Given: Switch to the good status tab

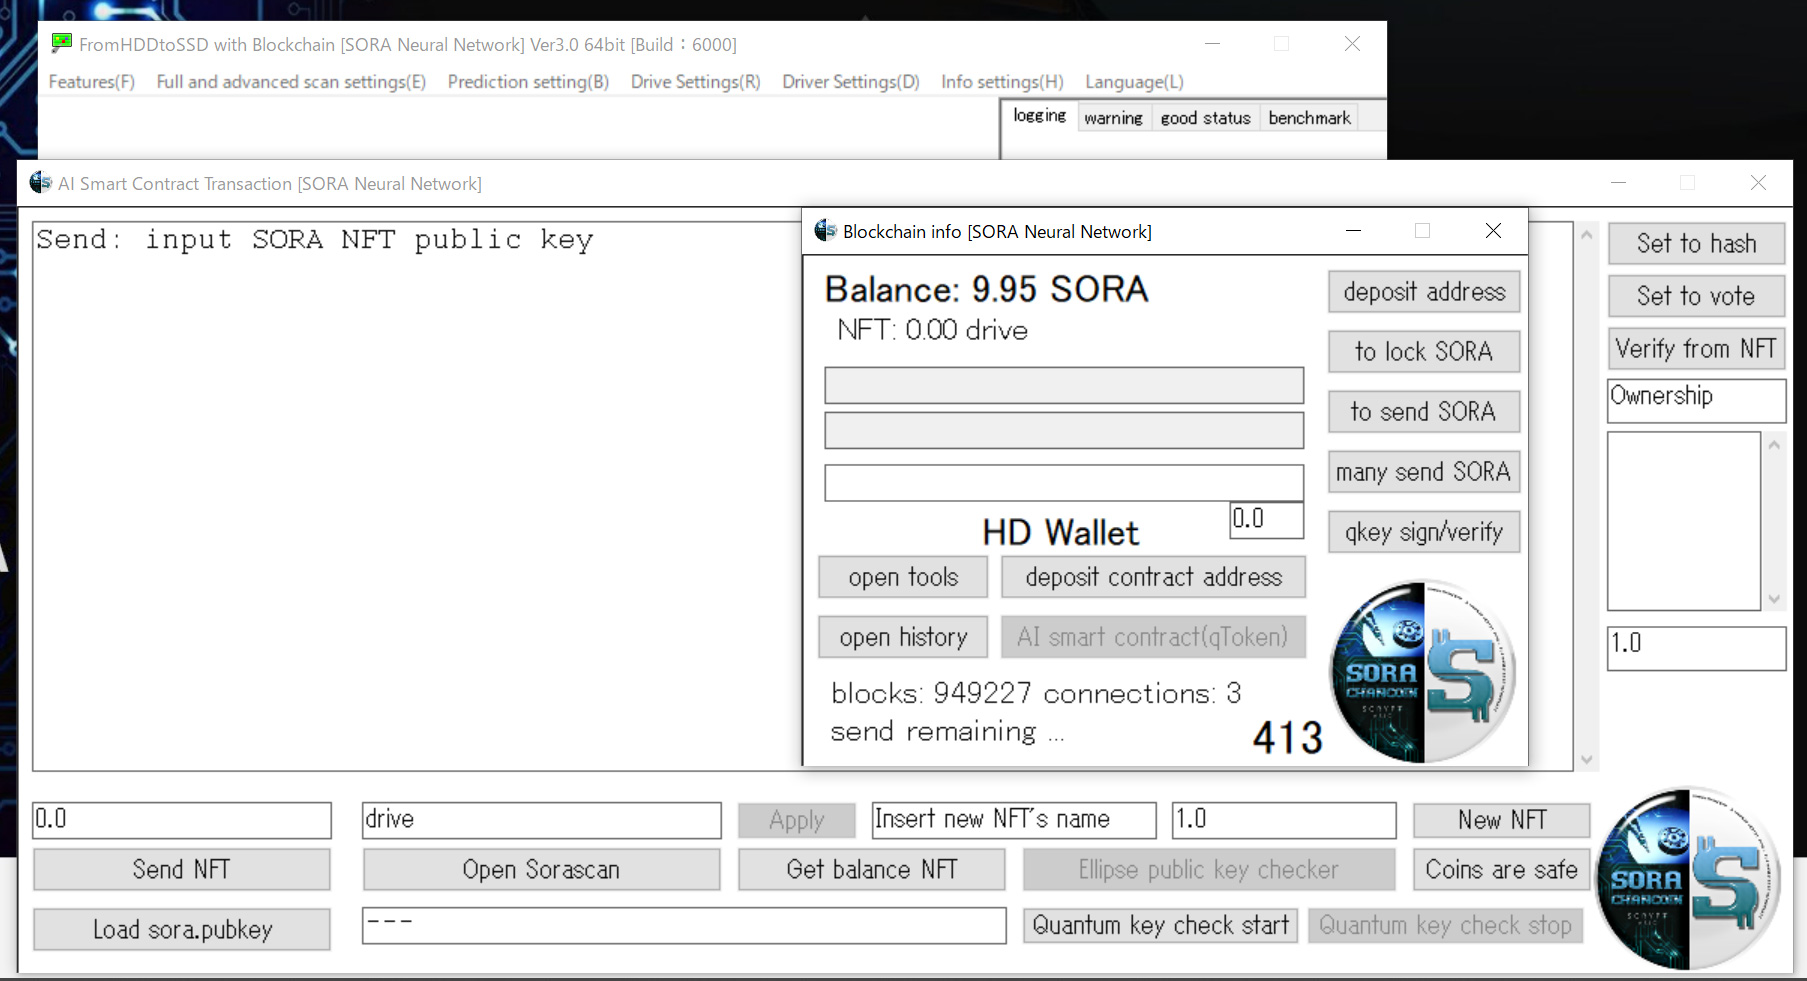Looking at the screenshot, I should (1205, 118).
